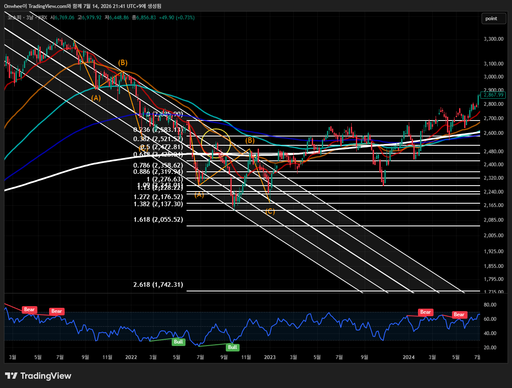Screen dimensions: 512x388
Task: Click the rightmost Bear divergence label
Action: [459, 314]
